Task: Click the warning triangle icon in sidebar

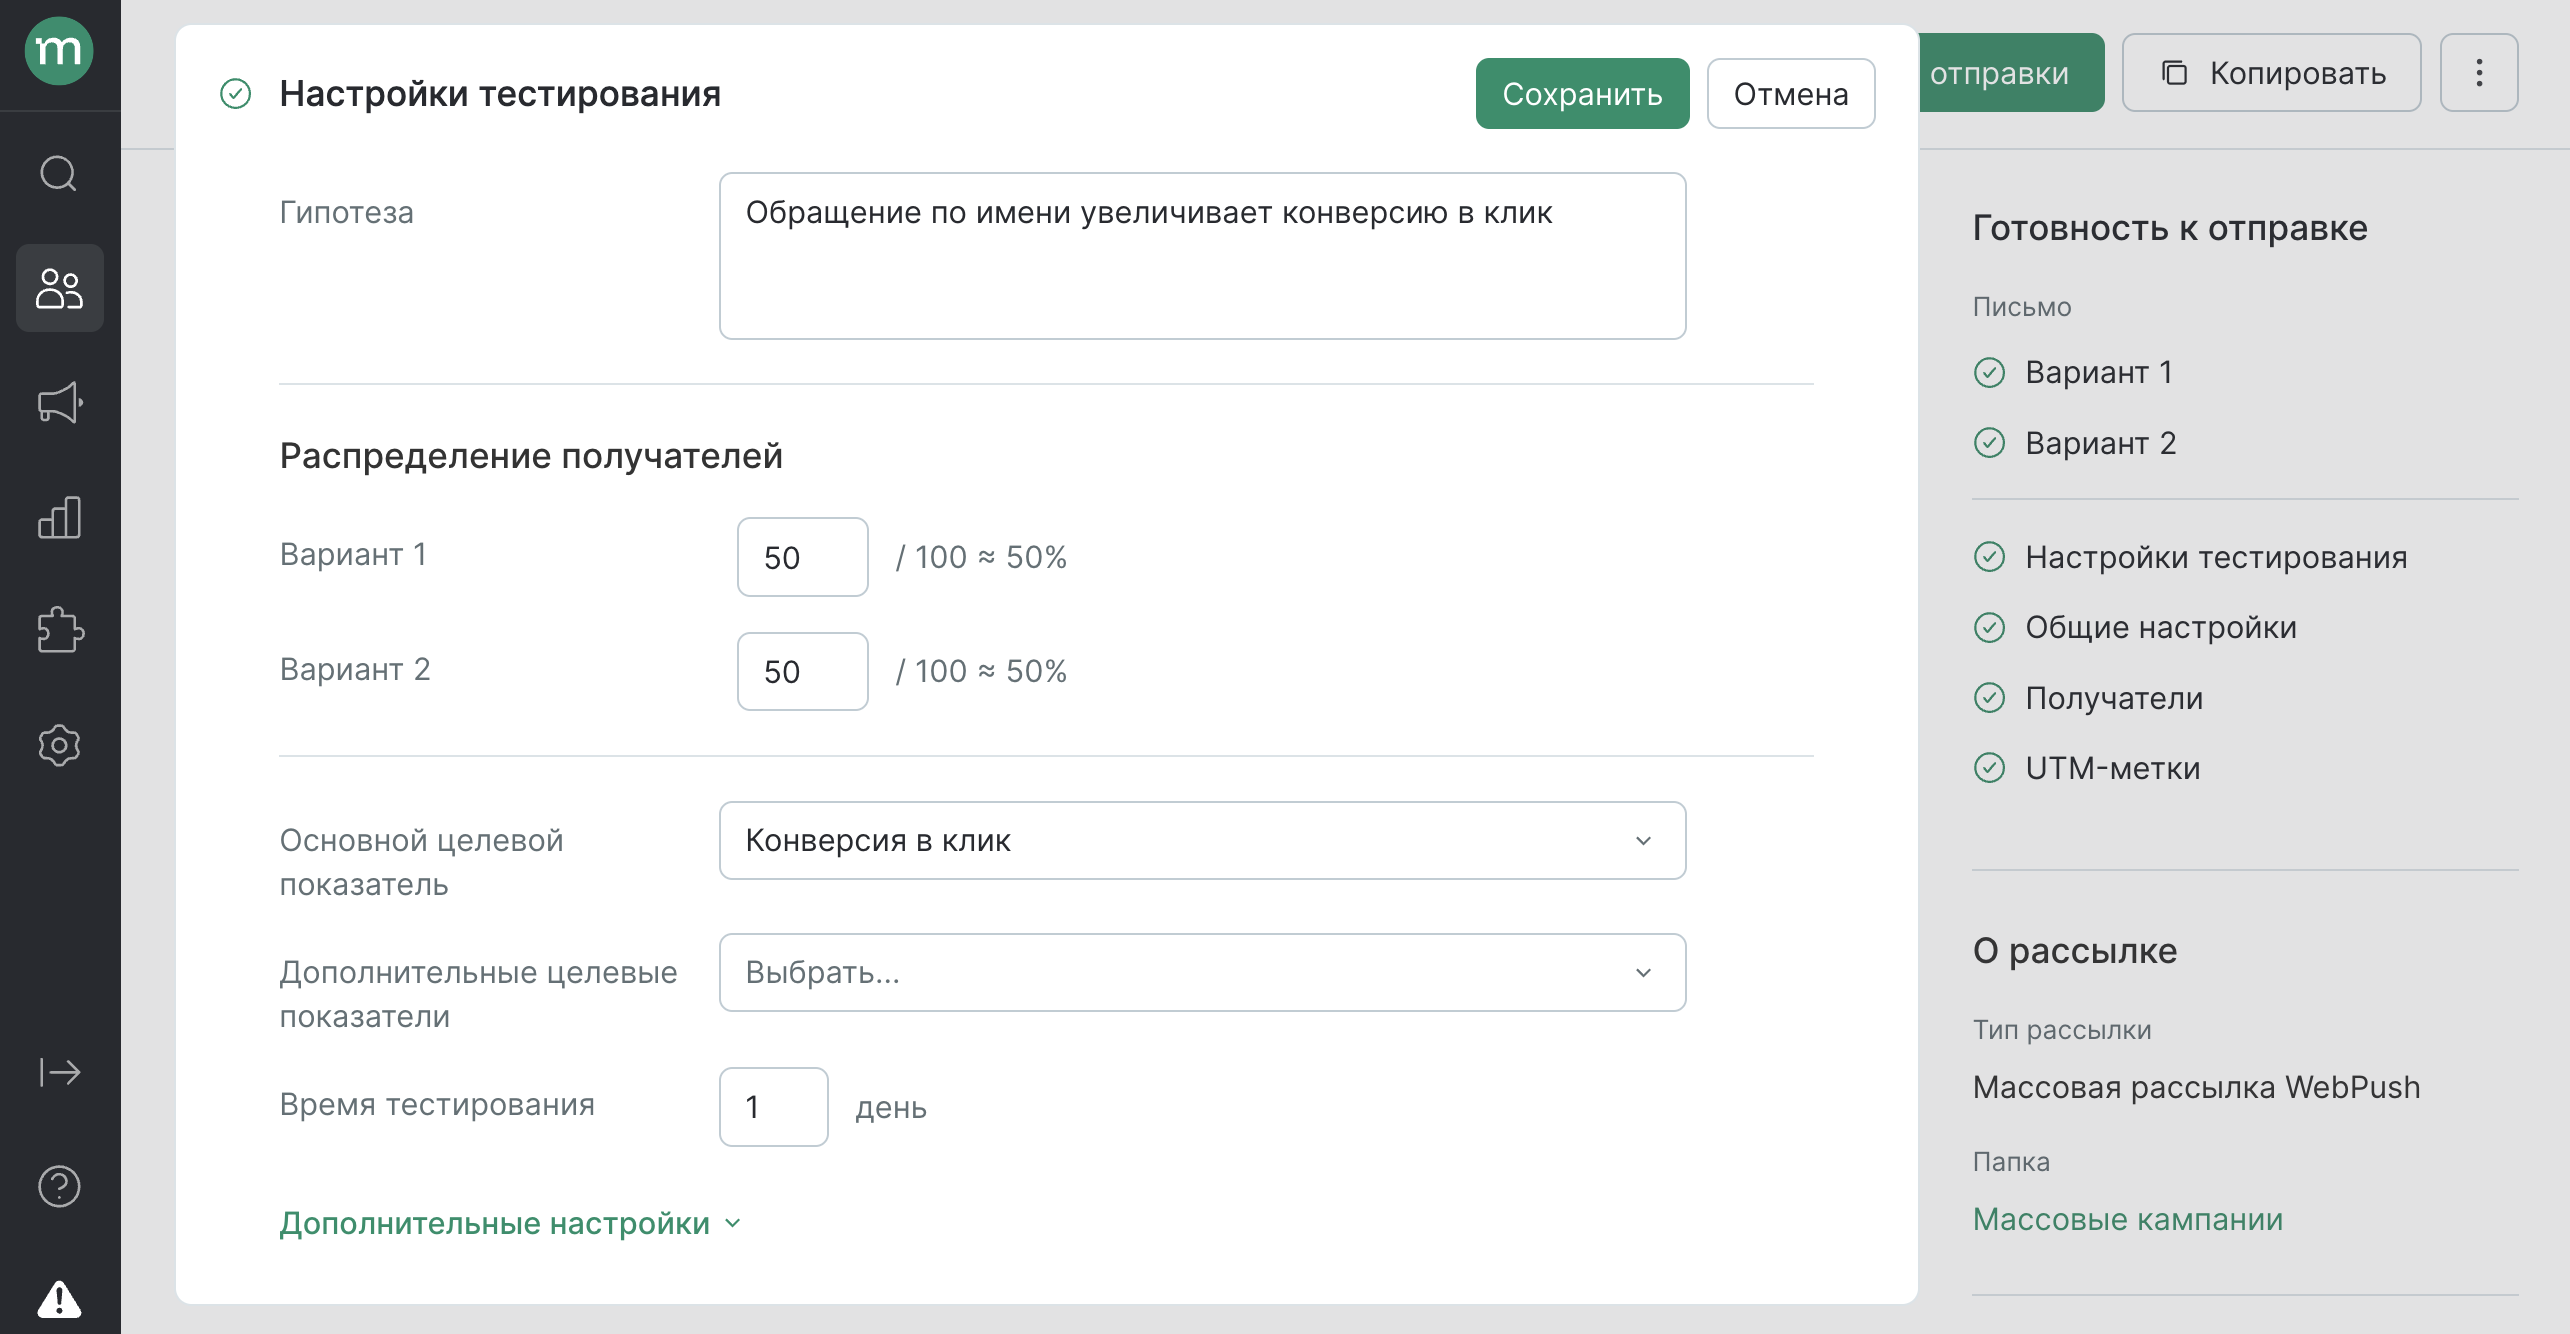Action: point(59,1299)
